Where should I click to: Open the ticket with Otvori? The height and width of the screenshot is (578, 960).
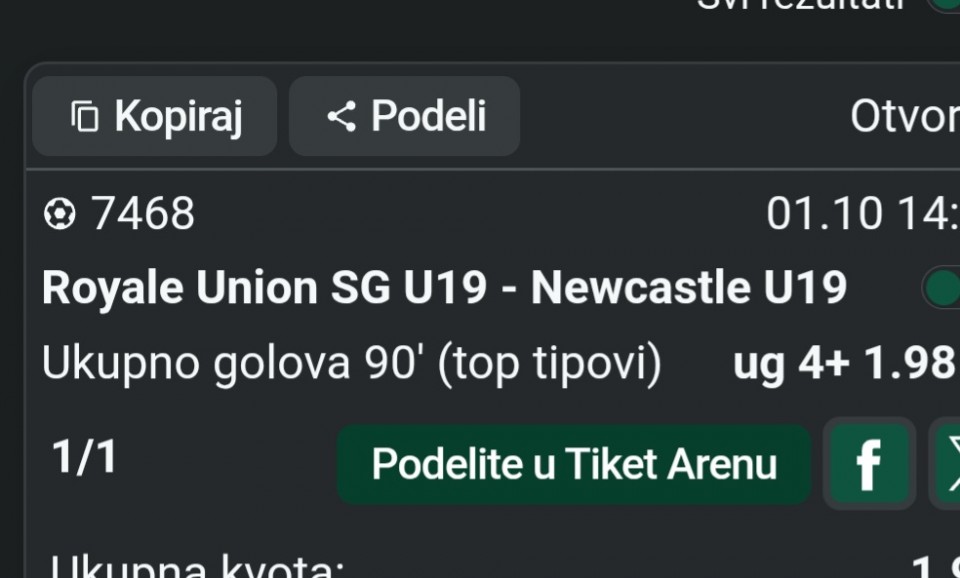coord(903,117)
